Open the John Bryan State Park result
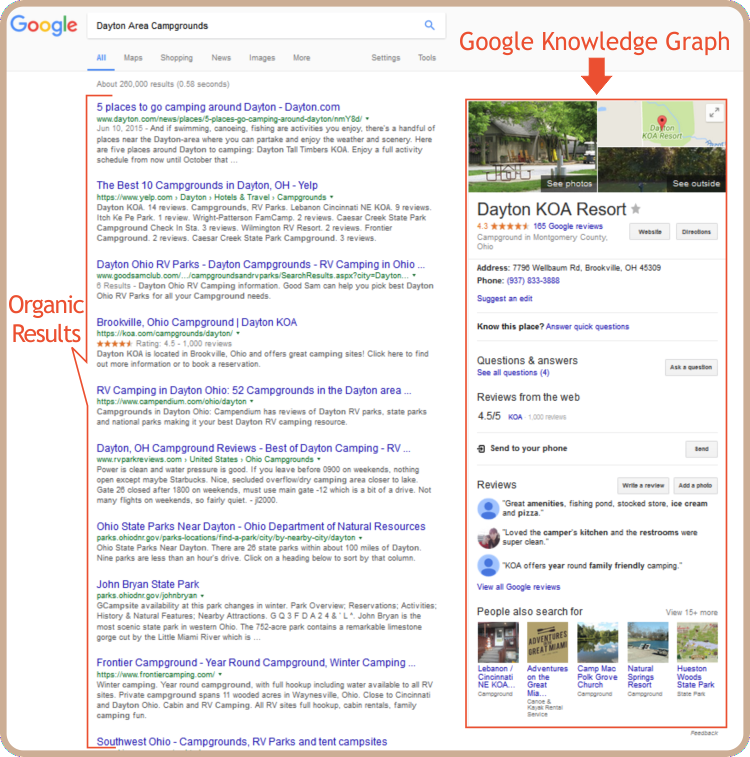 (148, 584)
